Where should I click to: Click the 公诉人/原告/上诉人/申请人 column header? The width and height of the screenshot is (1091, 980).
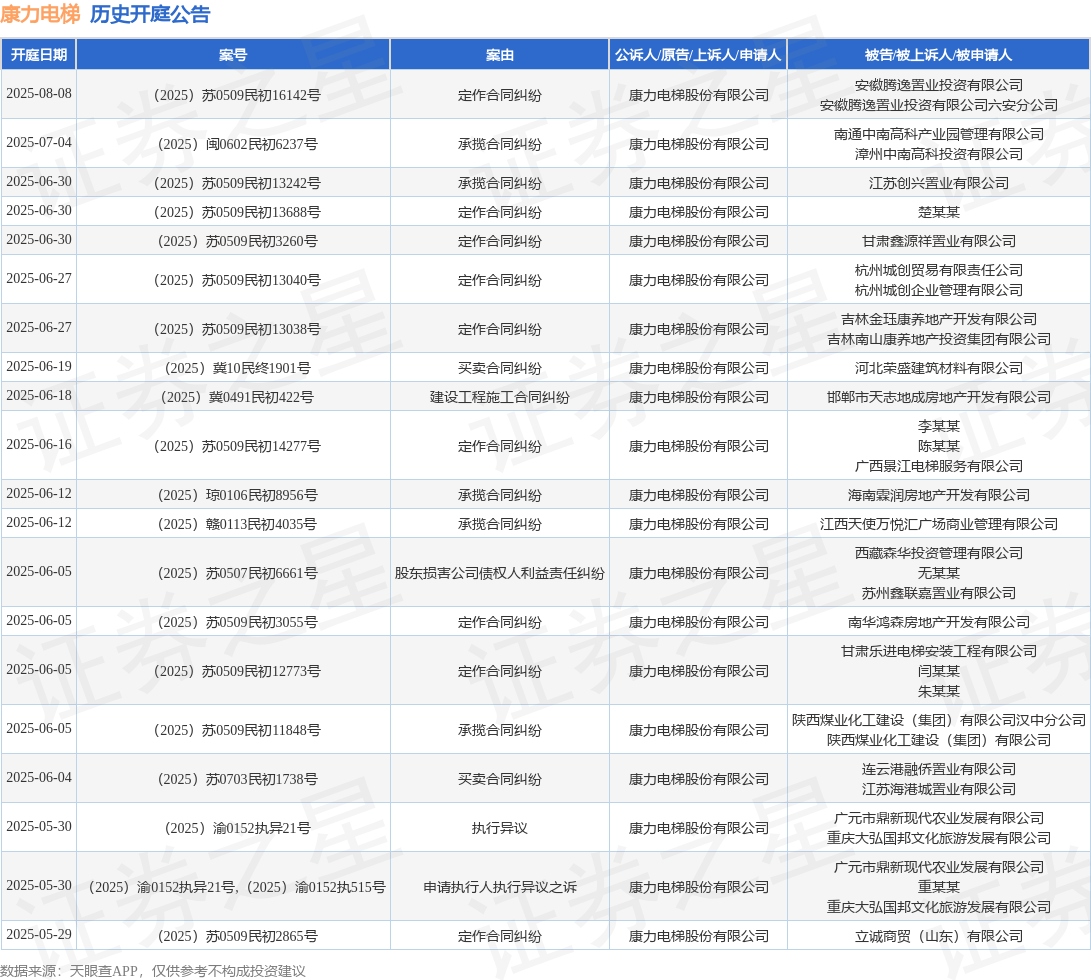(x=698, y=55)
